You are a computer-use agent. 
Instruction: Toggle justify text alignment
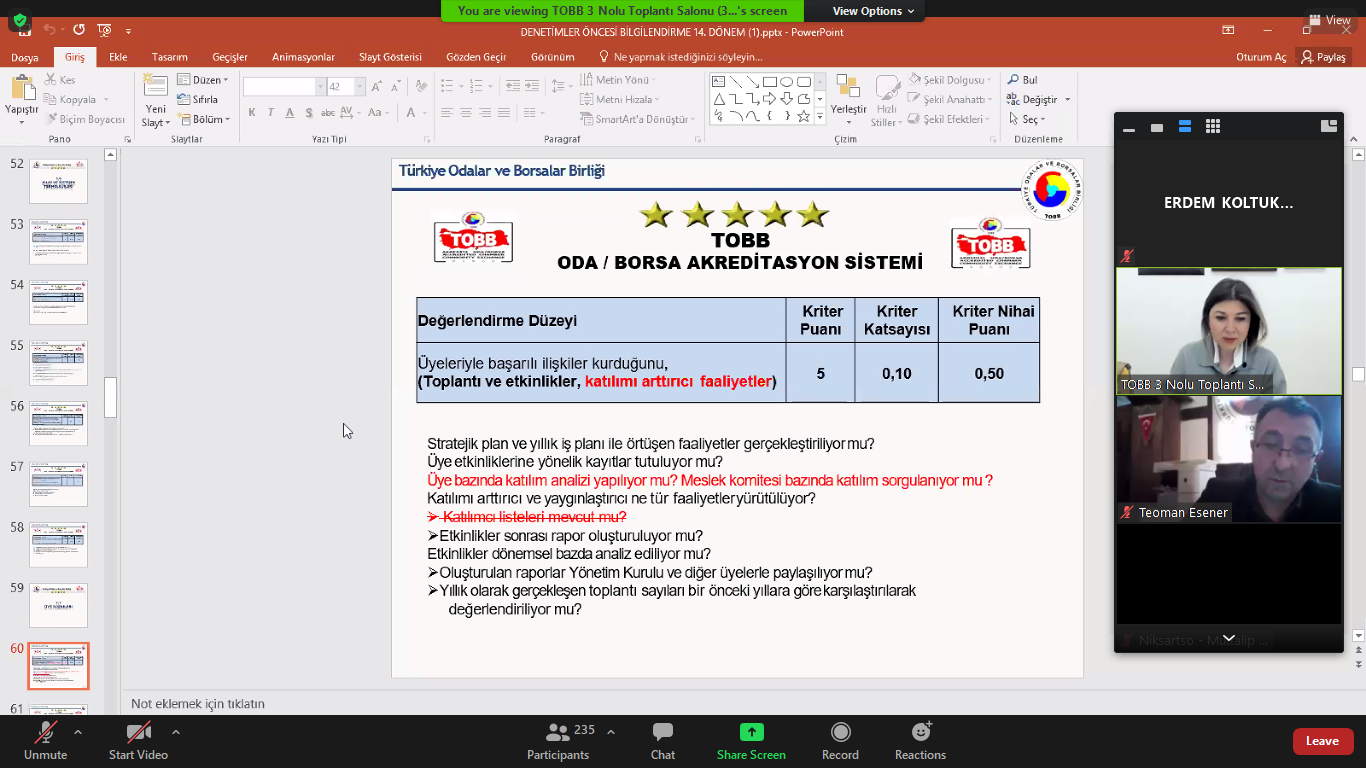[504, 112]
